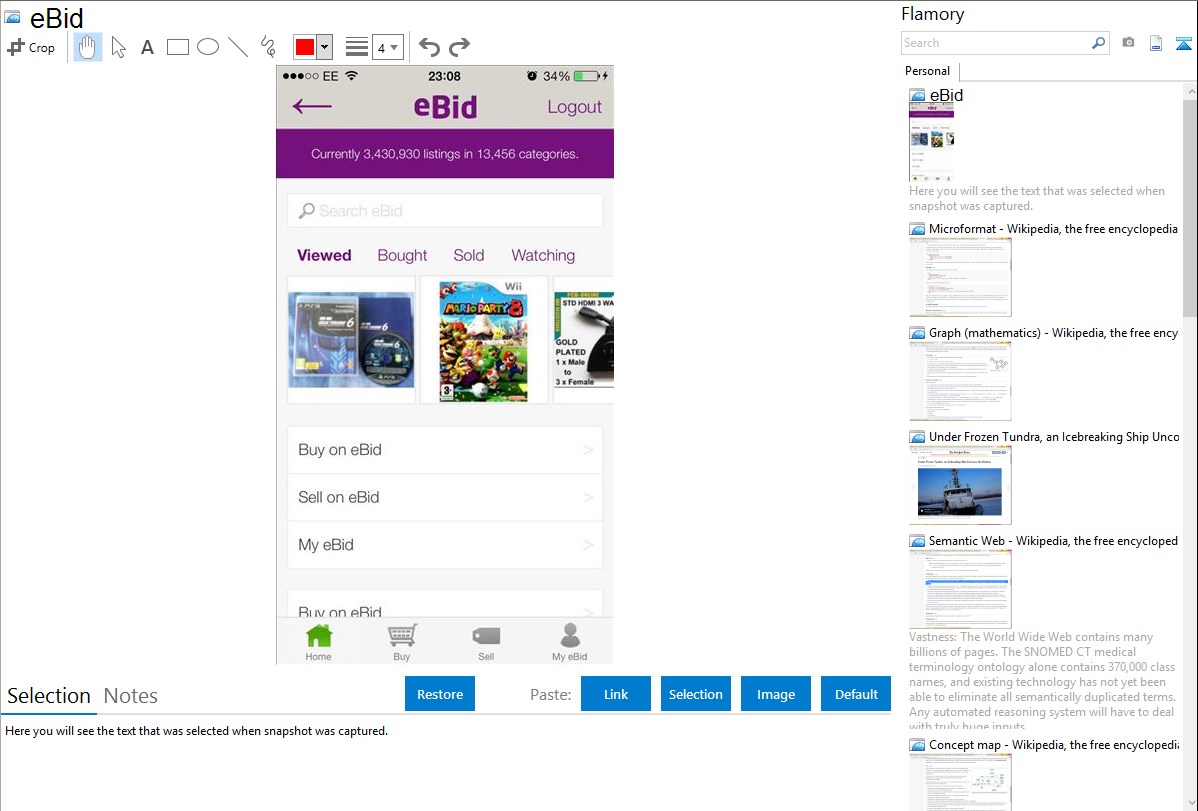
Task: Tap the Sell tag icon in bottom bar
Action: point(486,641)
